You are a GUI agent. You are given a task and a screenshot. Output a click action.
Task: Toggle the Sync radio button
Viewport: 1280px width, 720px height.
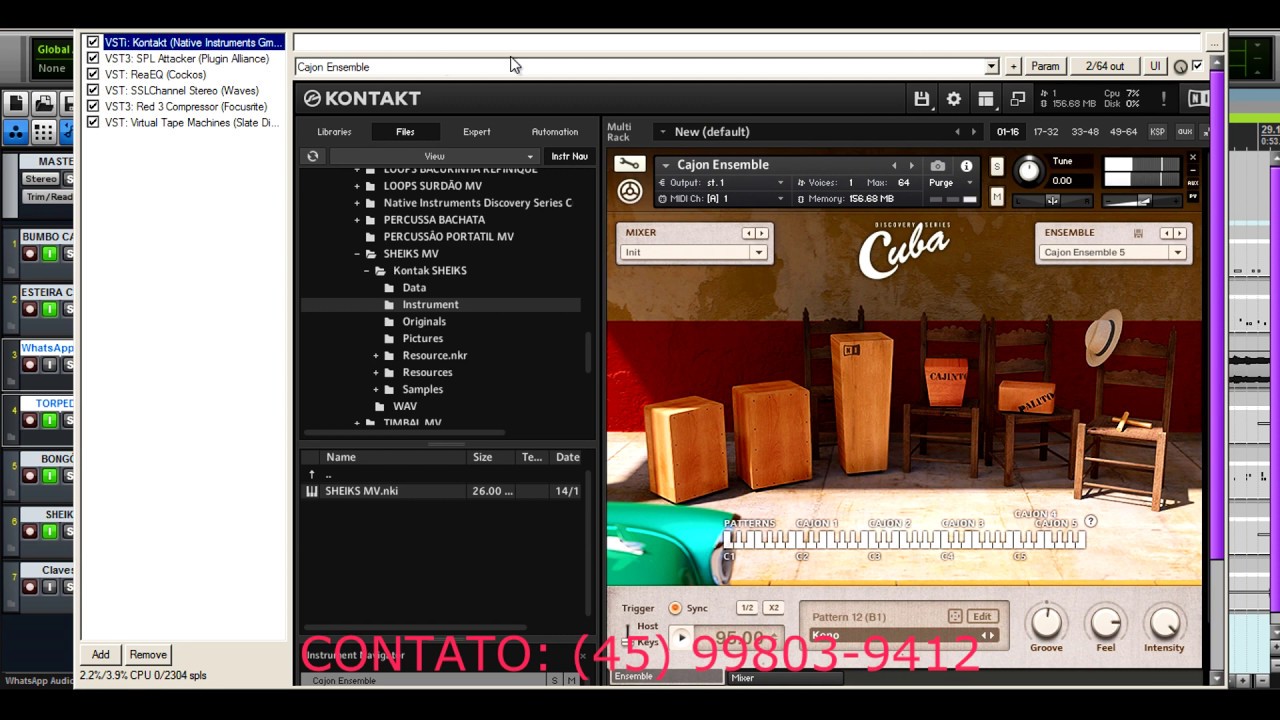tap(675, 608)
